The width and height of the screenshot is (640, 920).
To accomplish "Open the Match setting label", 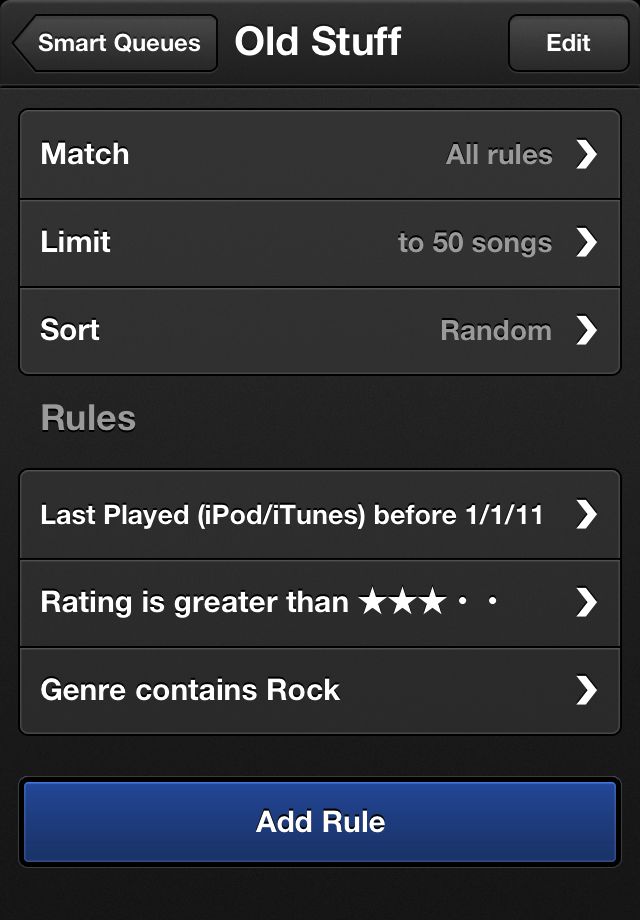I will 85,154.
